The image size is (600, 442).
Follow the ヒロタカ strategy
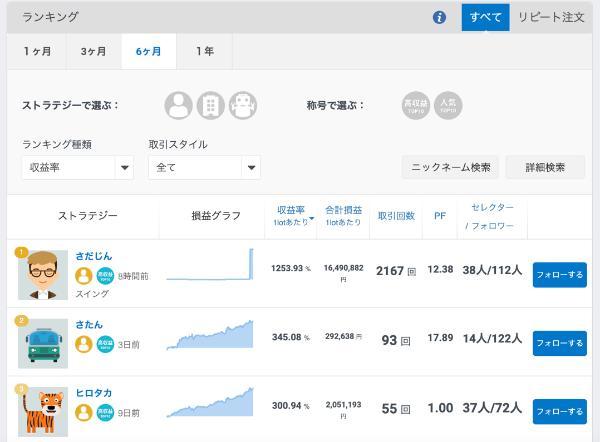pos(559,412)
